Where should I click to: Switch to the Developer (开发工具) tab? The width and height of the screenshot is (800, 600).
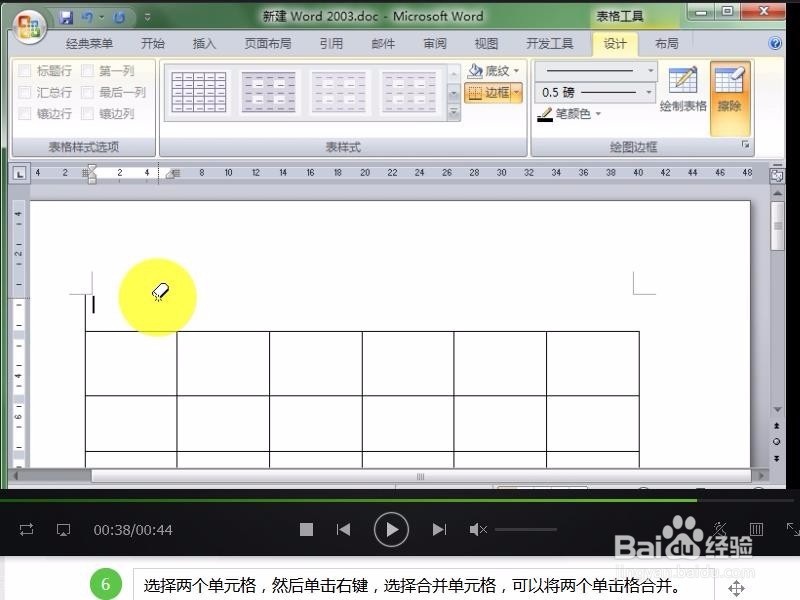549,44
